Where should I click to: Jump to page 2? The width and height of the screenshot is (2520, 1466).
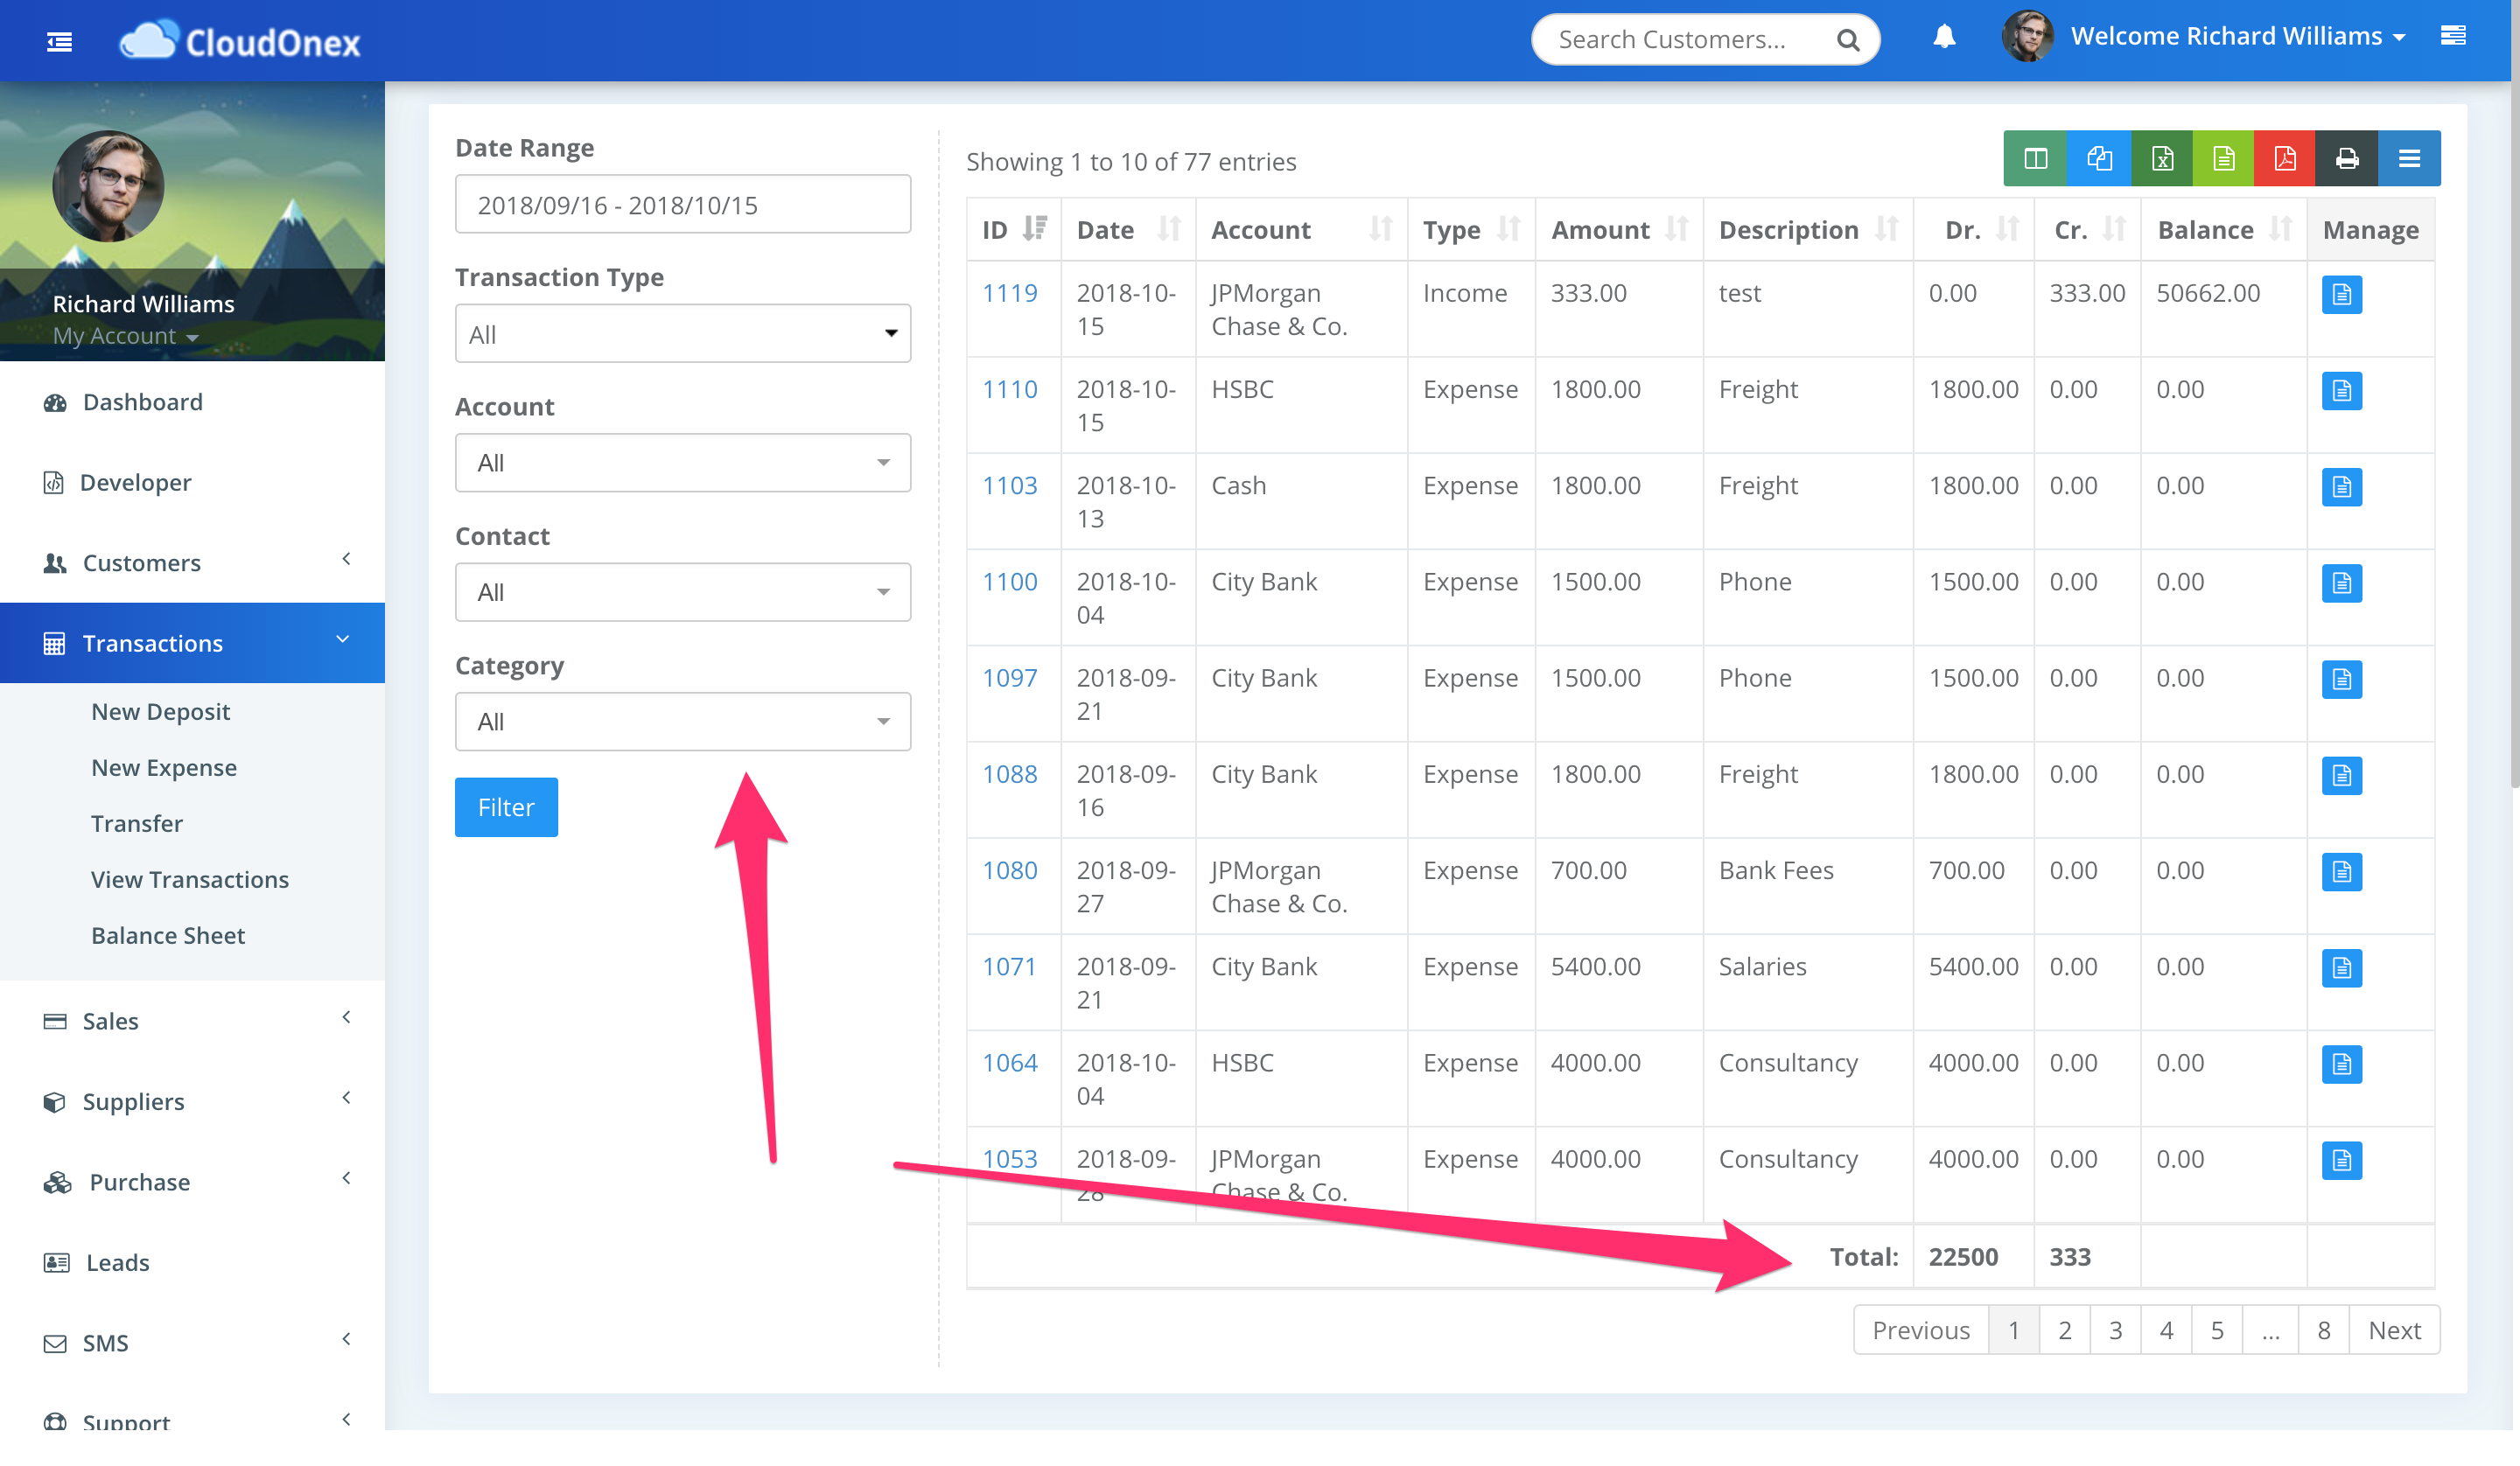click(x=2064, y=1330)
